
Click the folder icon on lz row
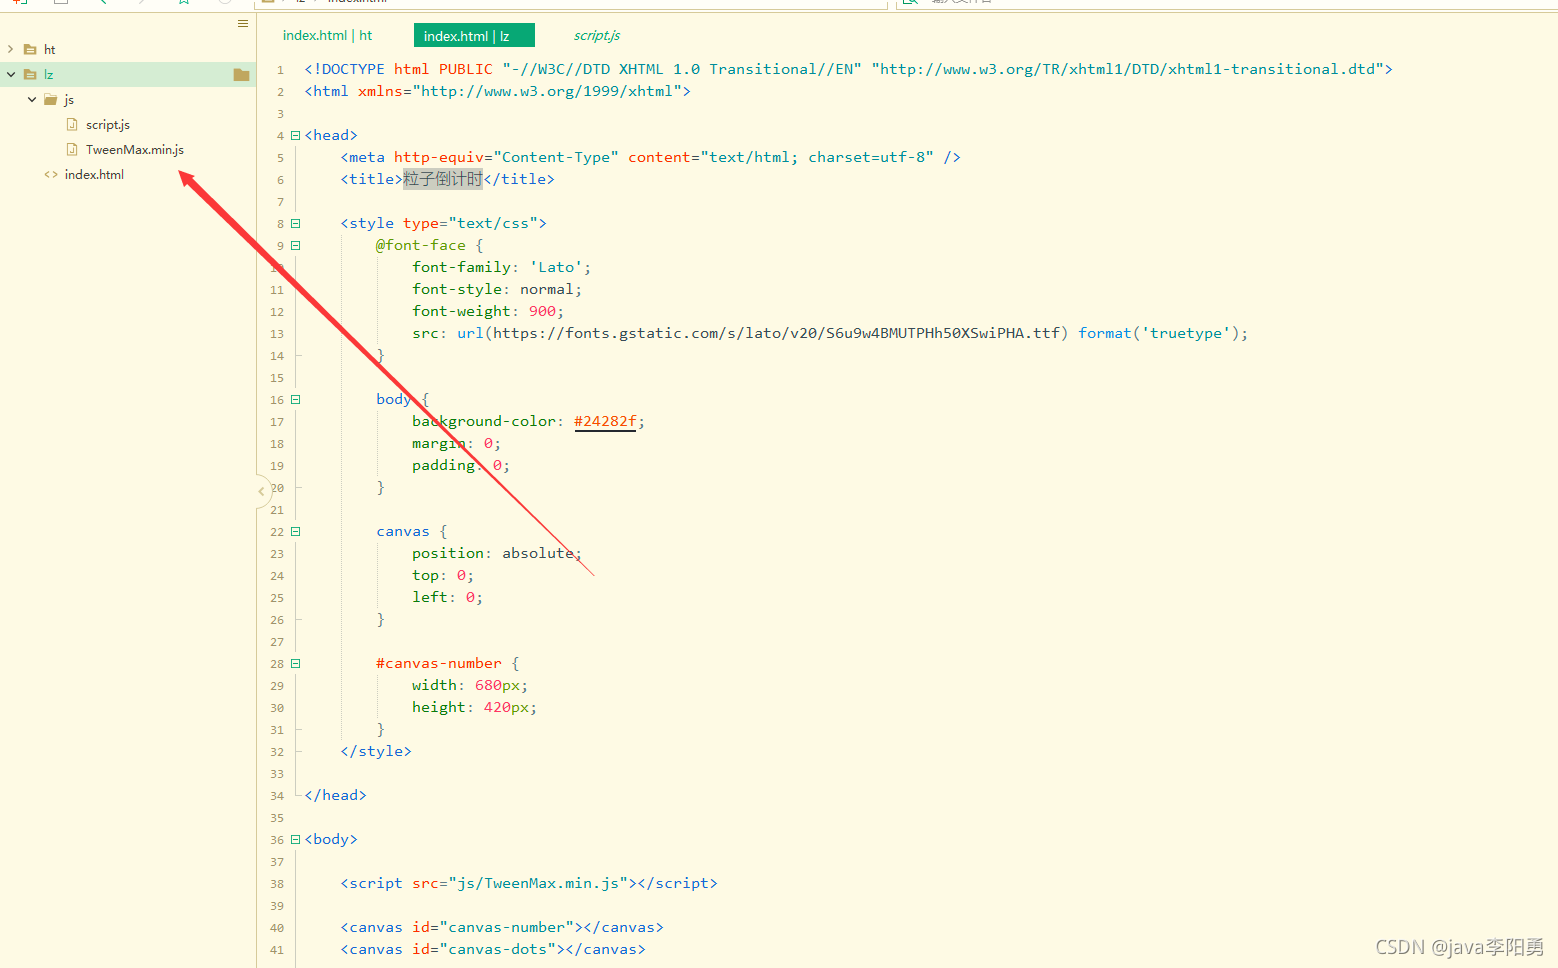coord(241,74)
